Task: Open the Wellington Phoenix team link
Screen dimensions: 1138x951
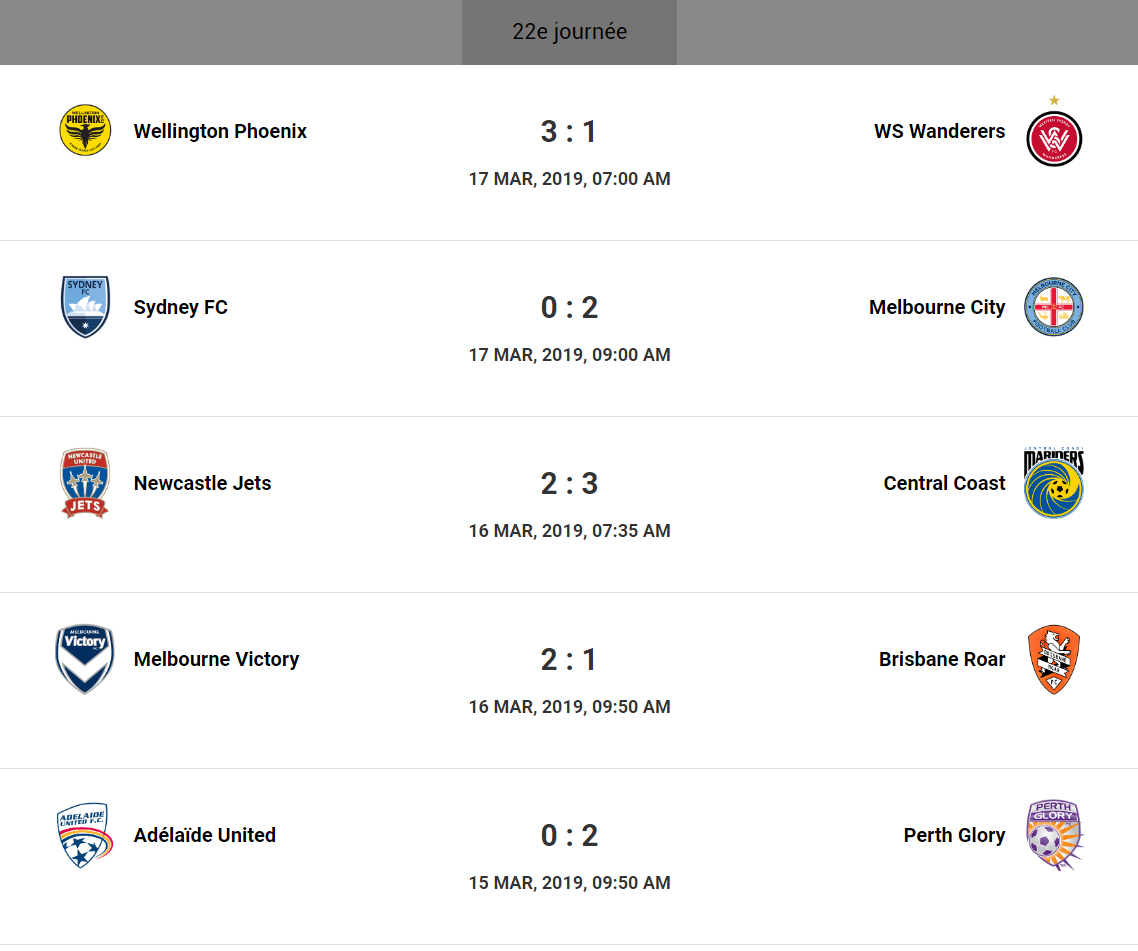Action: (220, 131)
